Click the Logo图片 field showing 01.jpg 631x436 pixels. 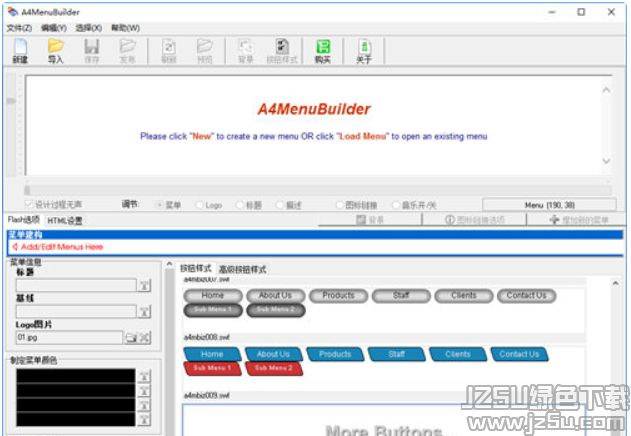pyautogui.click(x=69, y=337)
